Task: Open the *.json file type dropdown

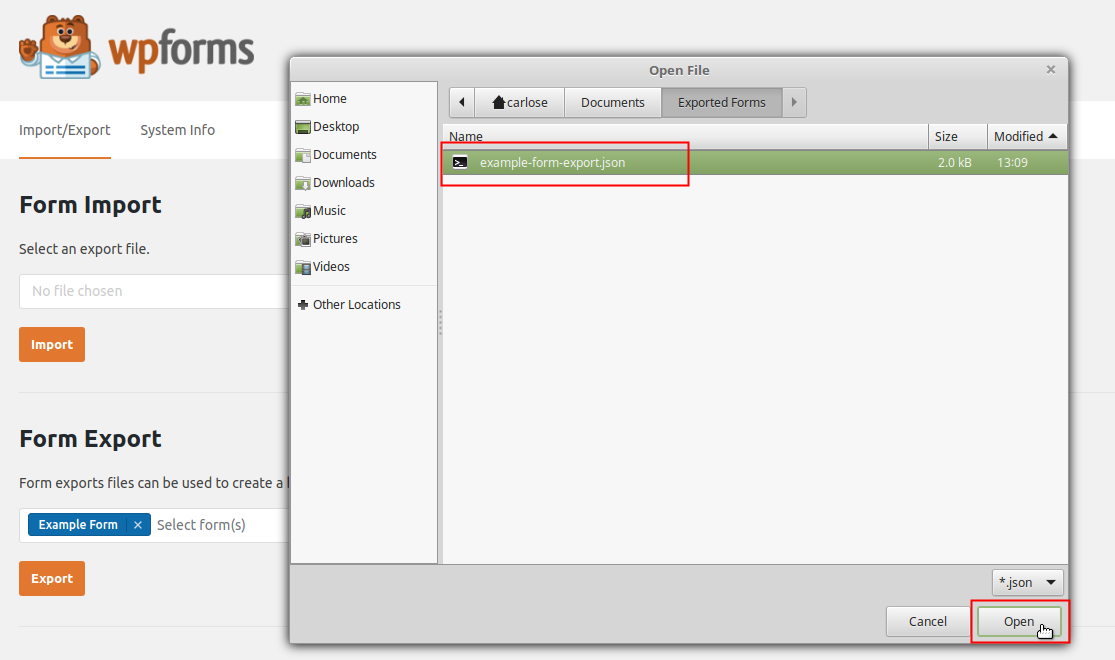Action: 1027,581
